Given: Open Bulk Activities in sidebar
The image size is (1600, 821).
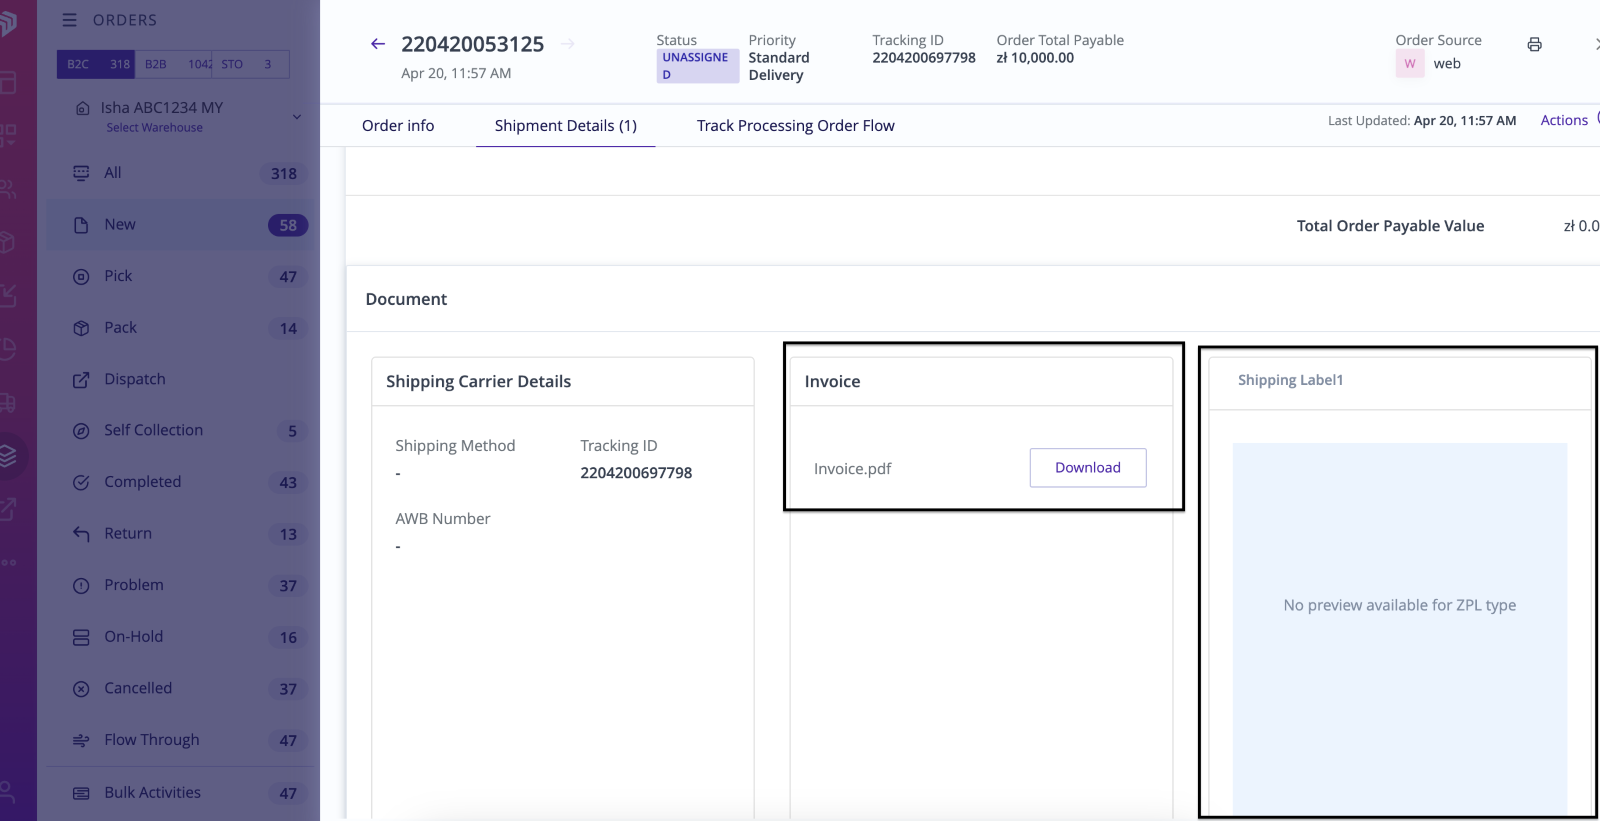Looking at the screenshot, I should pos(152,793).
